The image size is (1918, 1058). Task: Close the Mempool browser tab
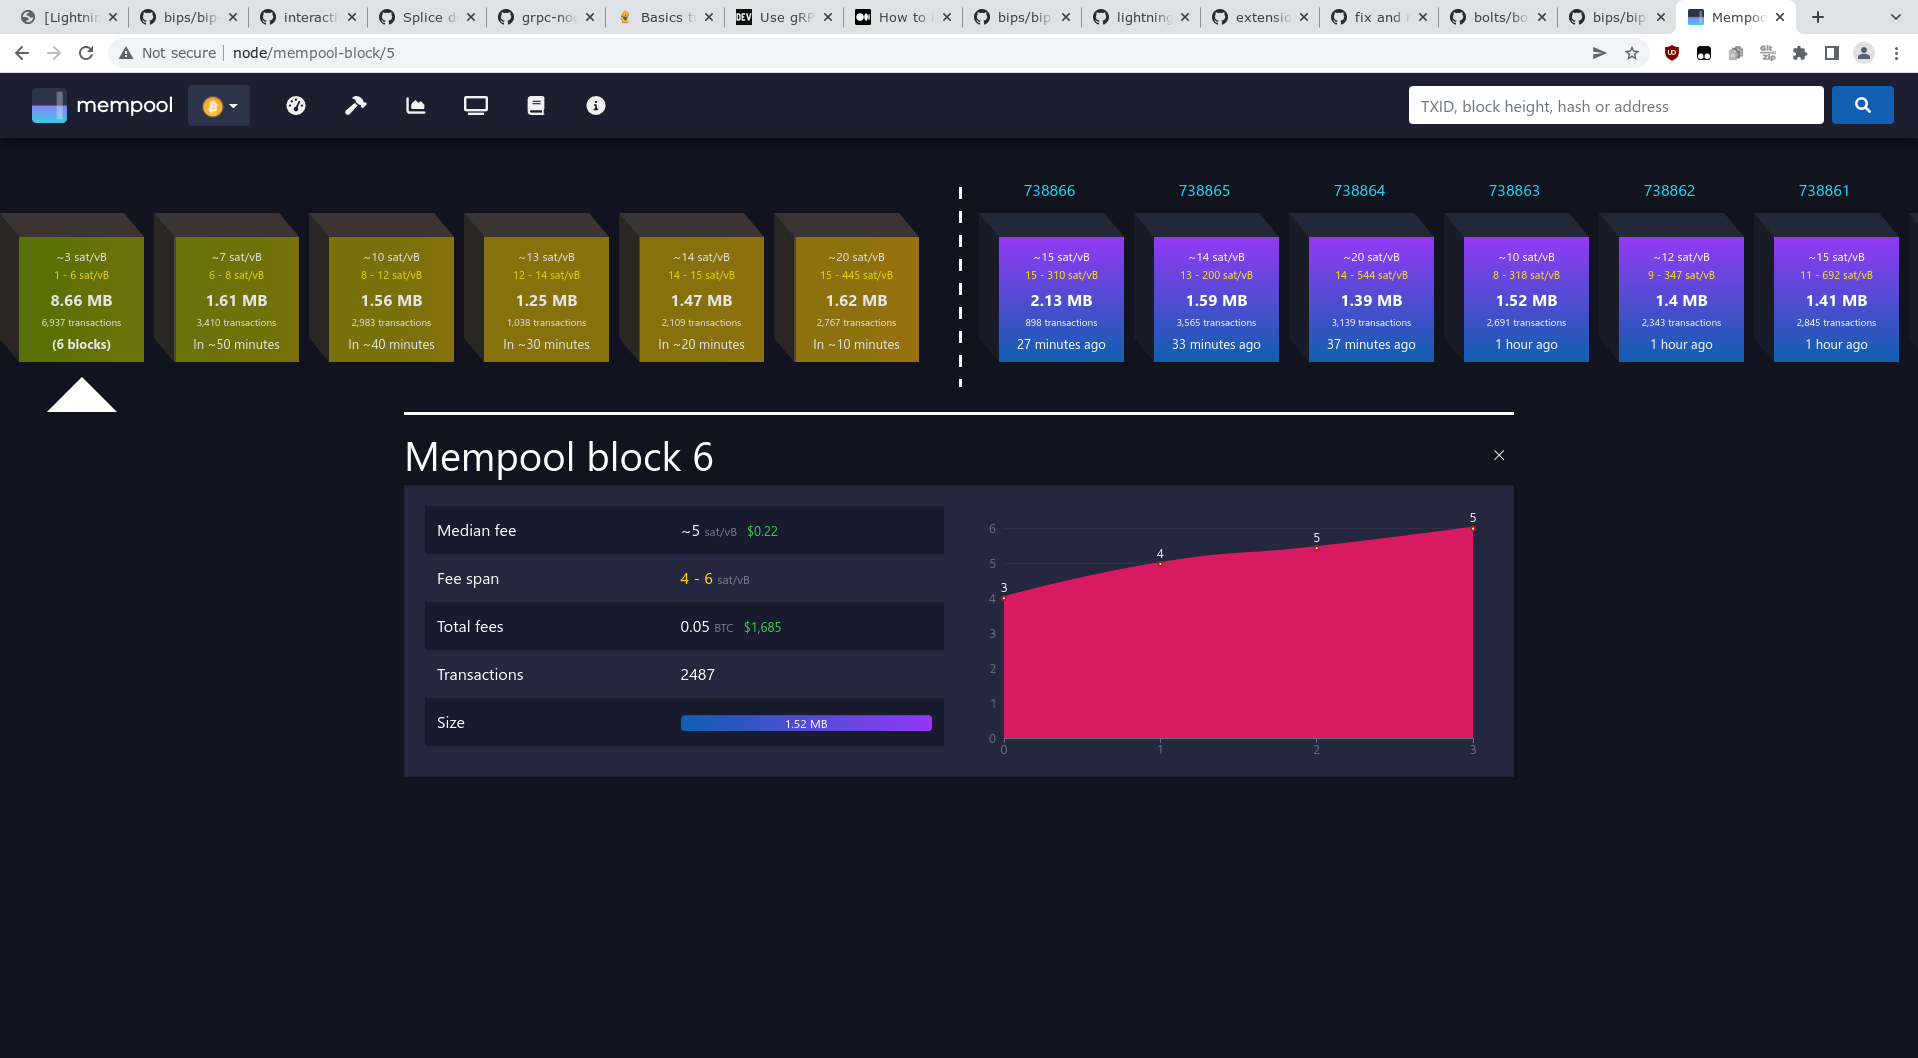(1780, 17)
